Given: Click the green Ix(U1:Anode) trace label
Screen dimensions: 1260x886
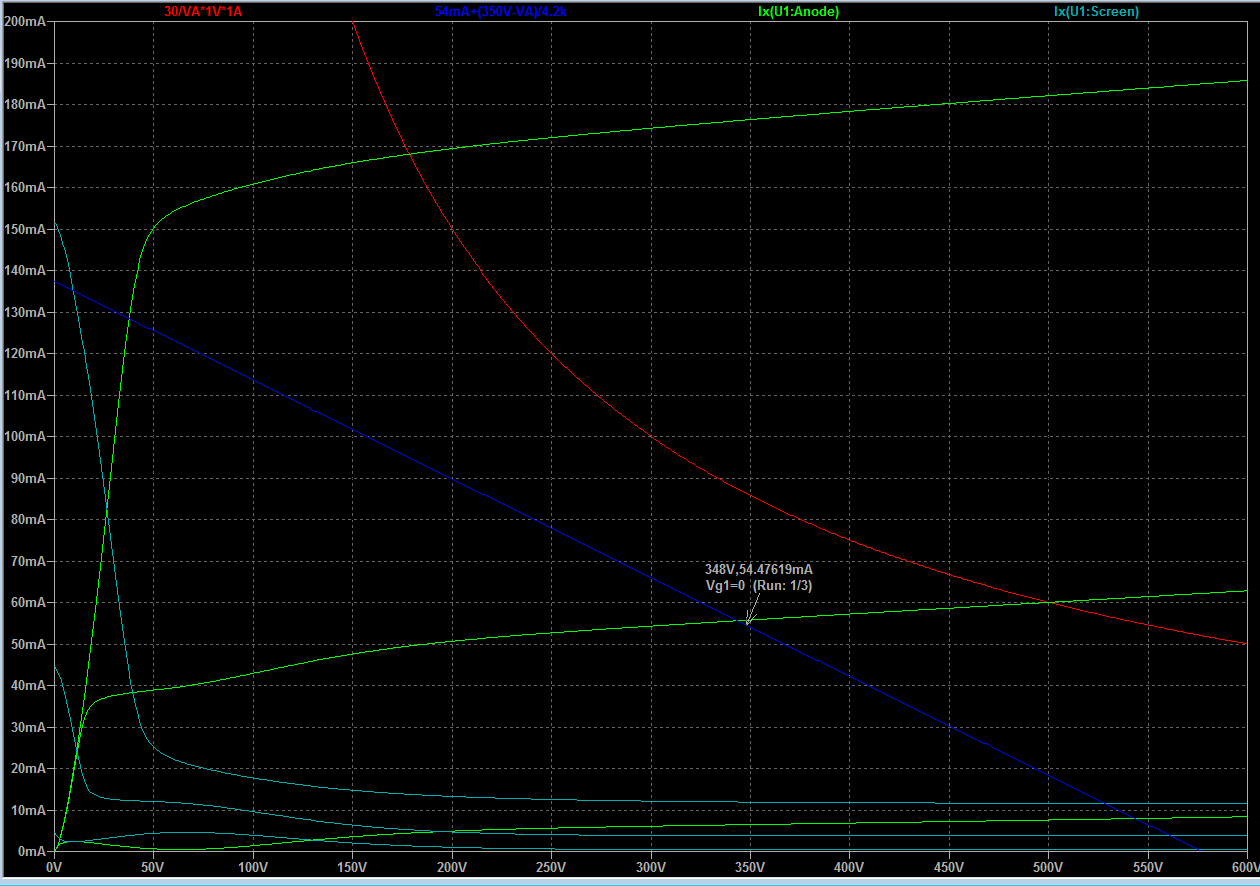Looking at the screenshot, I should (798, 11).
